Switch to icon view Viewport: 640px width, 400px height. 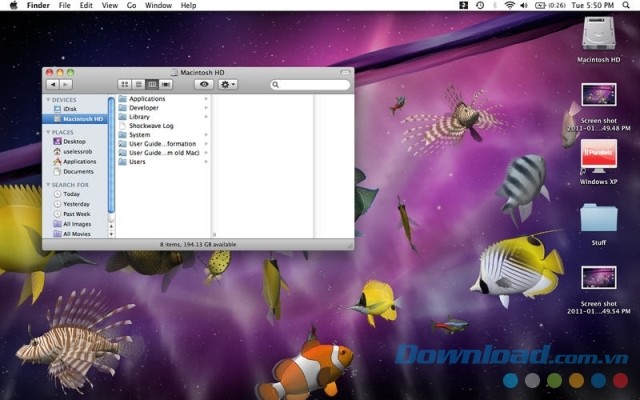[125, 85]
